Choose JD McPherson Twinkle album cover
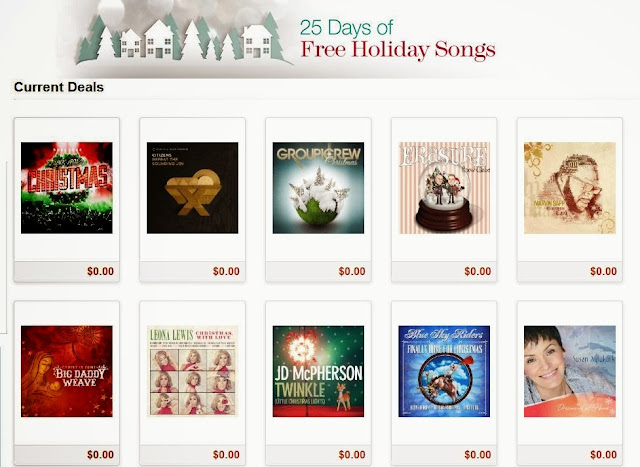This screenshot has height=467, width=640. 318,371
